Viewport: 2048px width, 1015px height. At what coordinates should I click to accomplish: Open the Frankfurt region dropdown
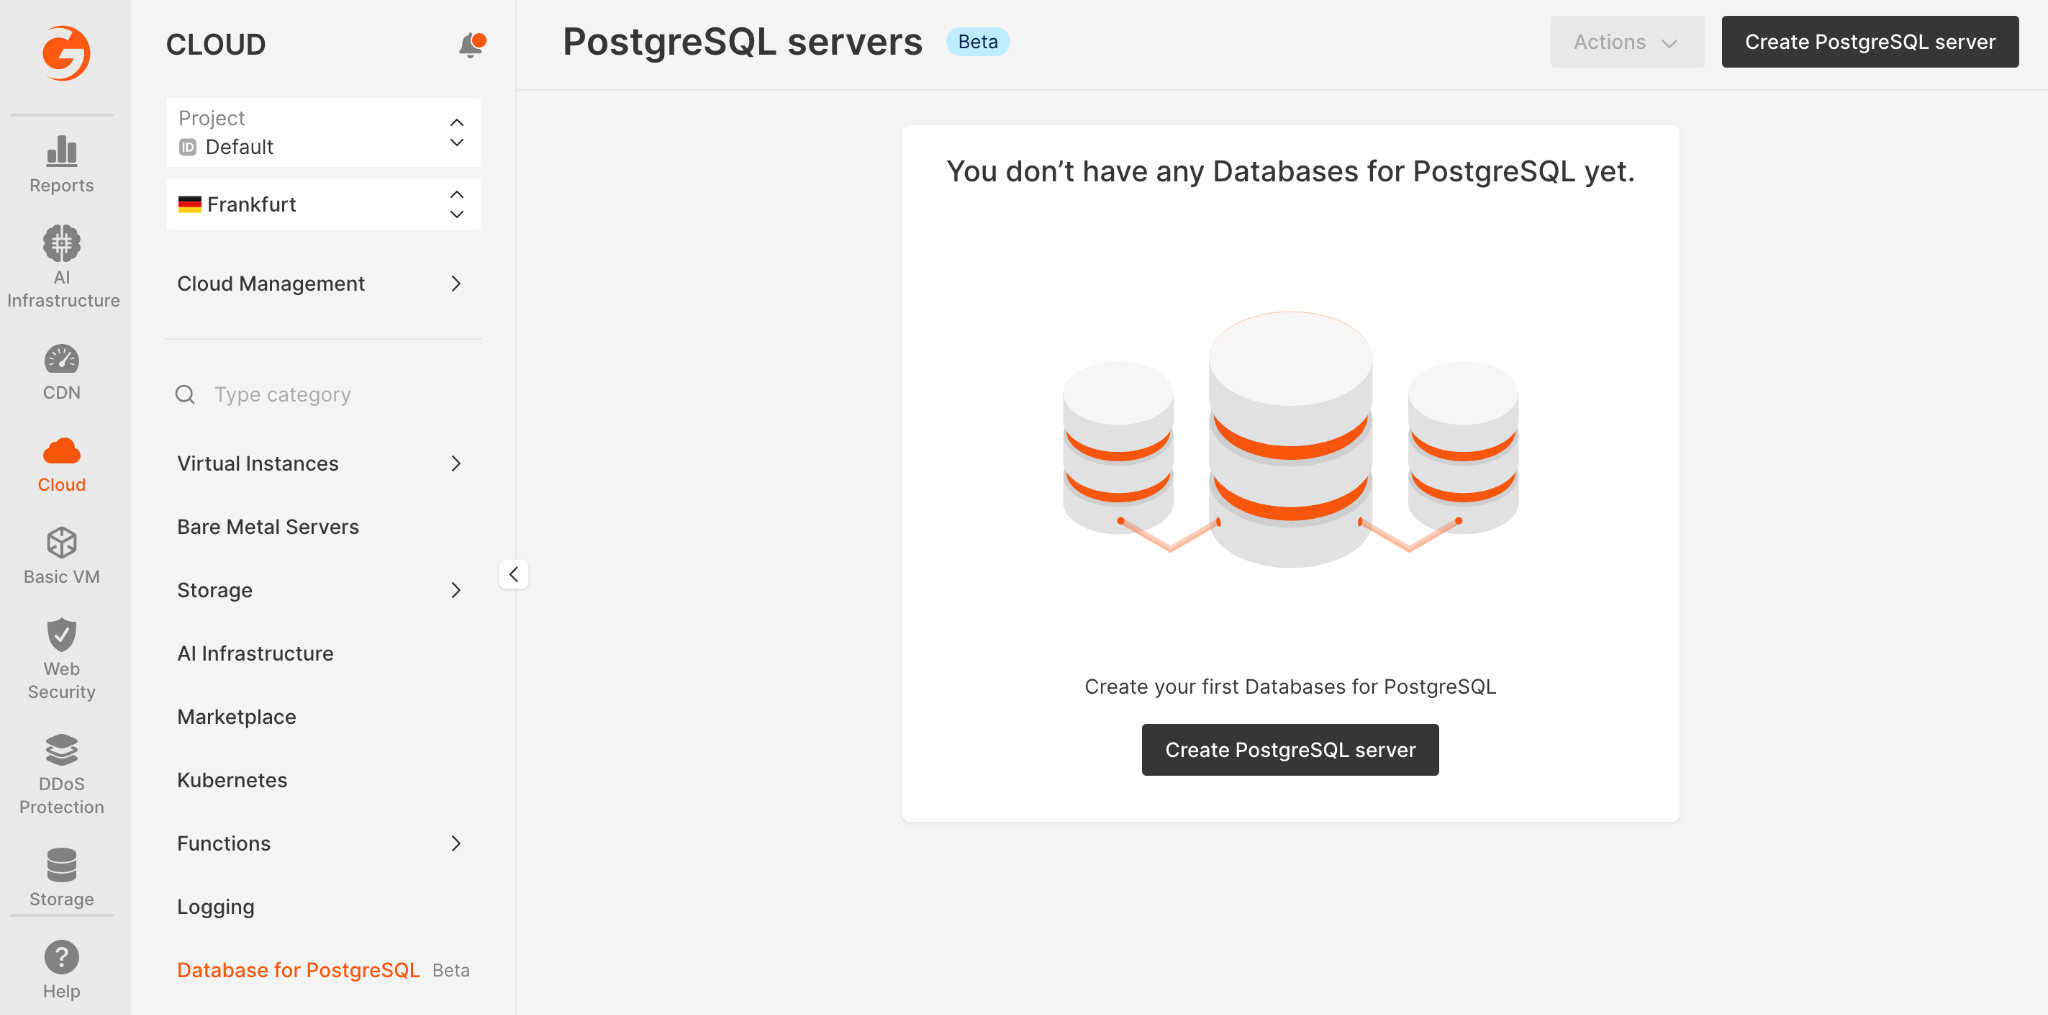pyautogui.click(x=323, y=204)
